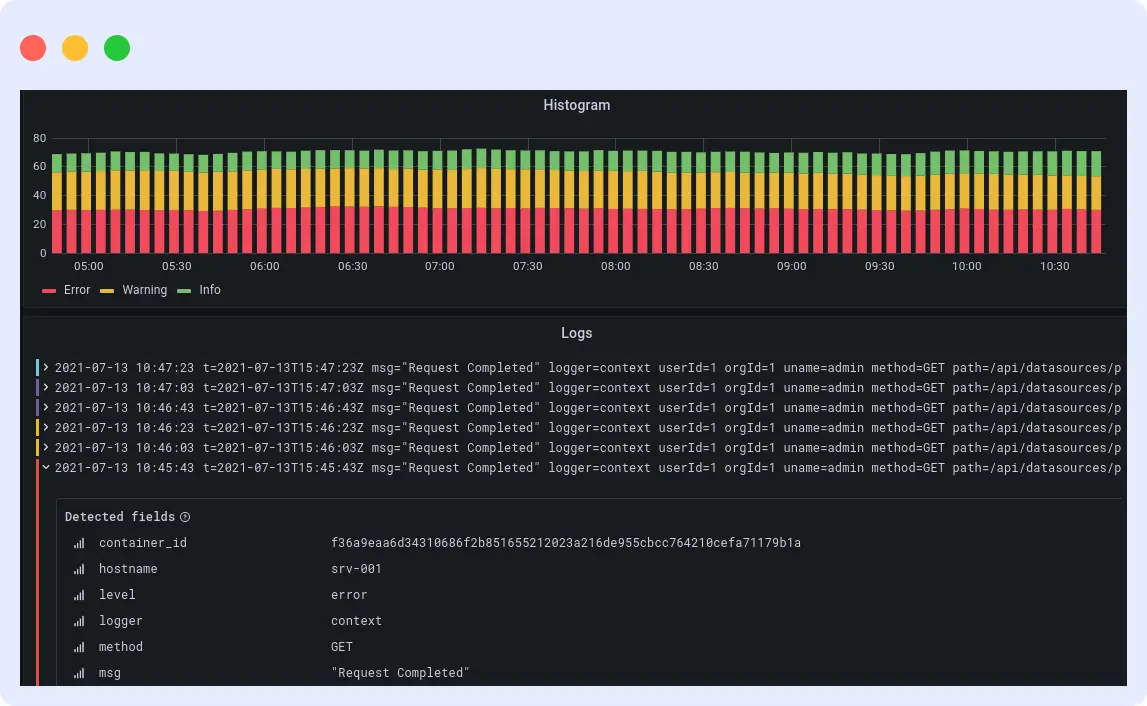Select the method value GET
The height and width of the screenshot is (706, 1147).
[x=342, y=647]
